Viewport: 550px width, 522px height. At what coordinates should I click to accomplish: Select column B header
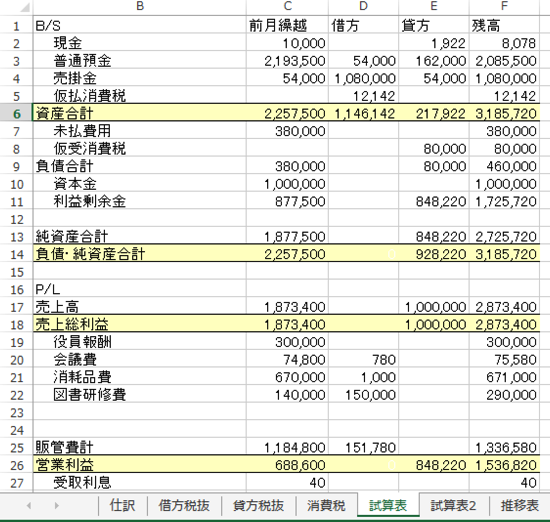[140, 6]
